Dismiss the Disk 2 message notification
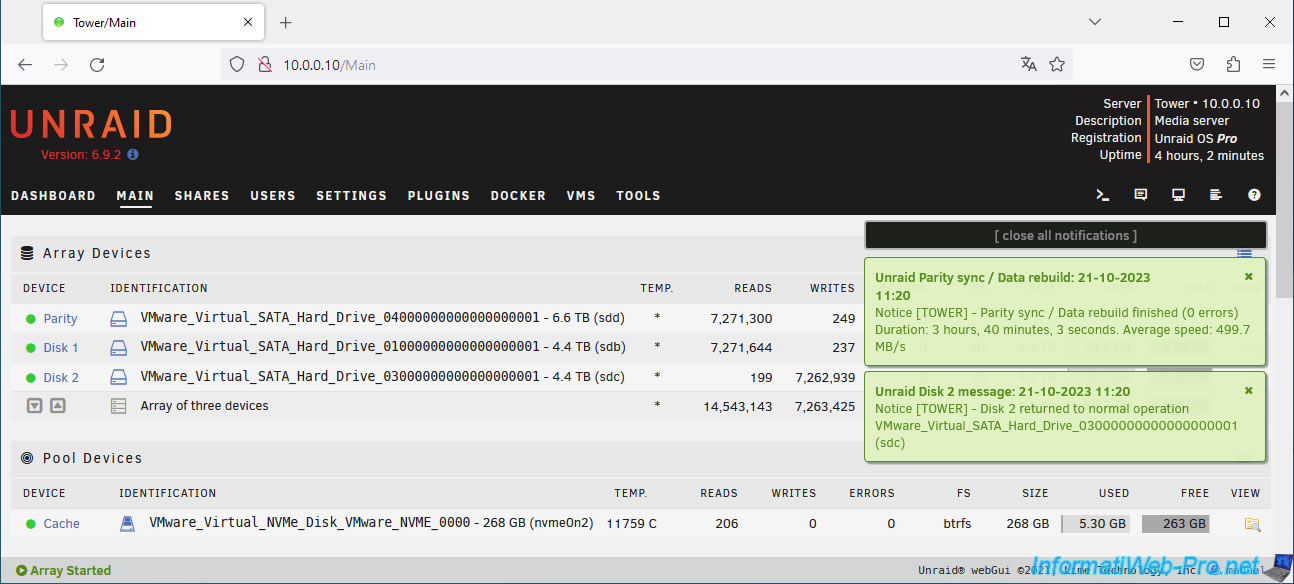 pyautogui.click(x=1248, y=391)
